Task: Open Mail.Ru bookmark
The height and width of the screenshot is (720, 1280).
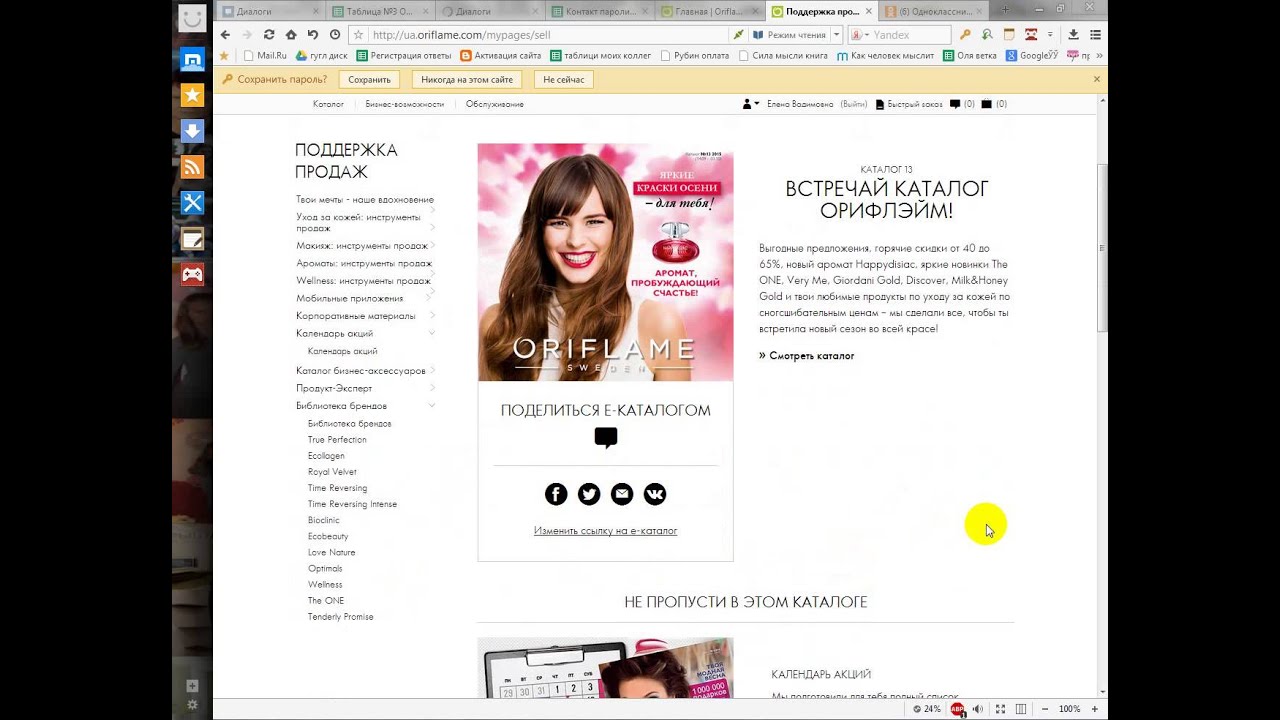Action: [x=265, y=56]
